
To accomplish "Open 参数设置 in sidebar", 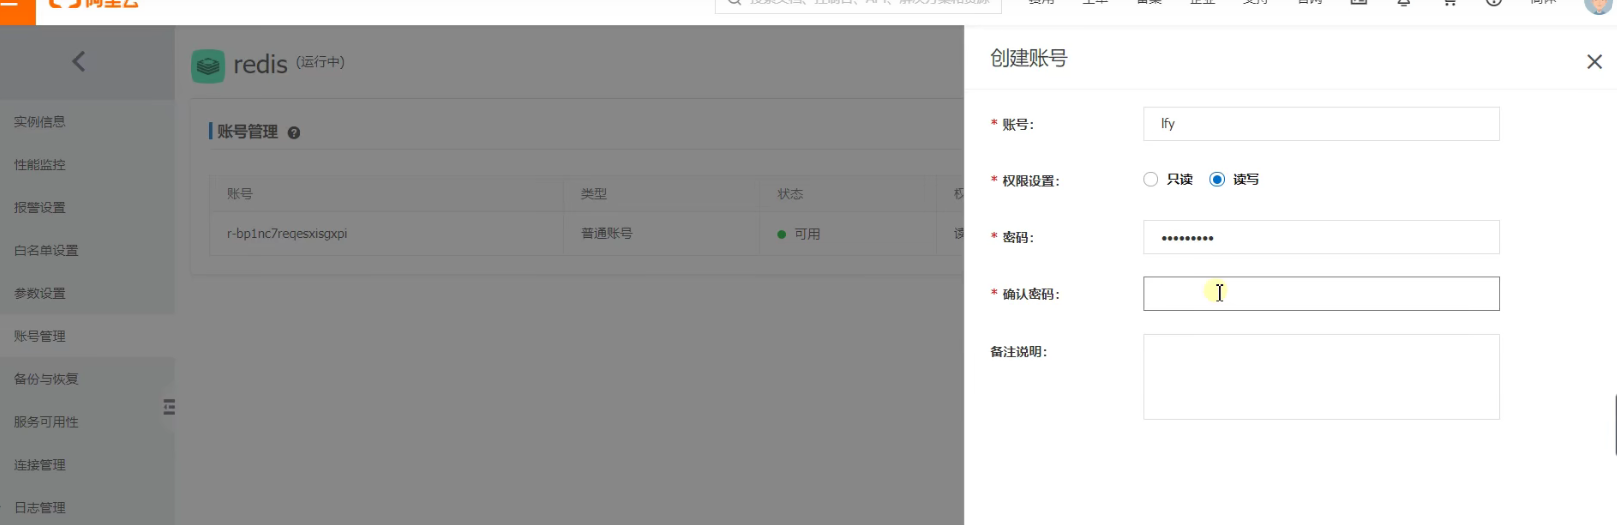I will (x=40, y=294).
